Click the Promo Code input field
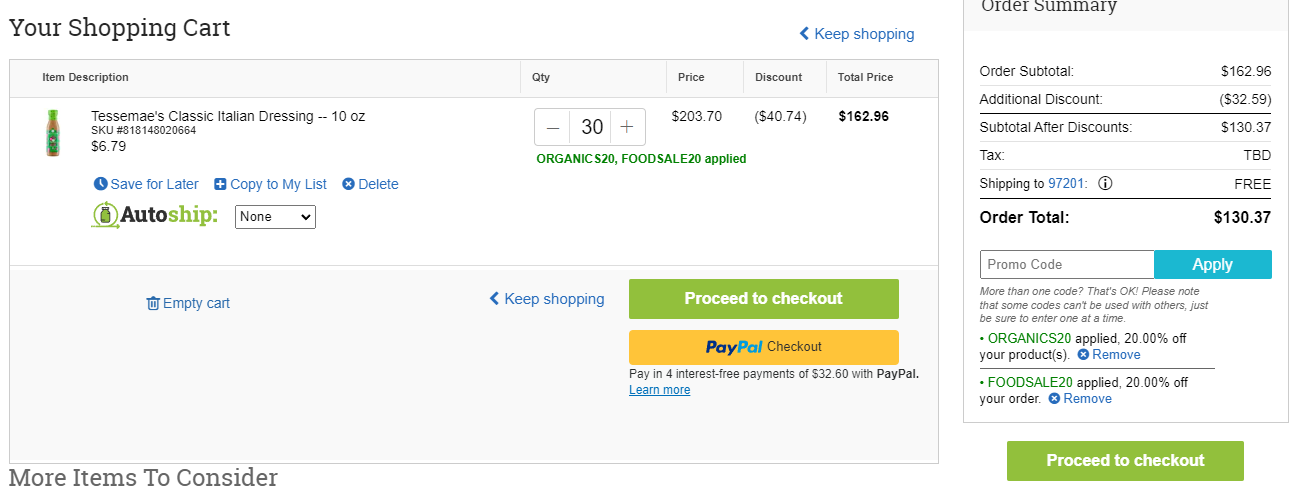Viewport: 1301px width, 488px height. [1067, 264]
